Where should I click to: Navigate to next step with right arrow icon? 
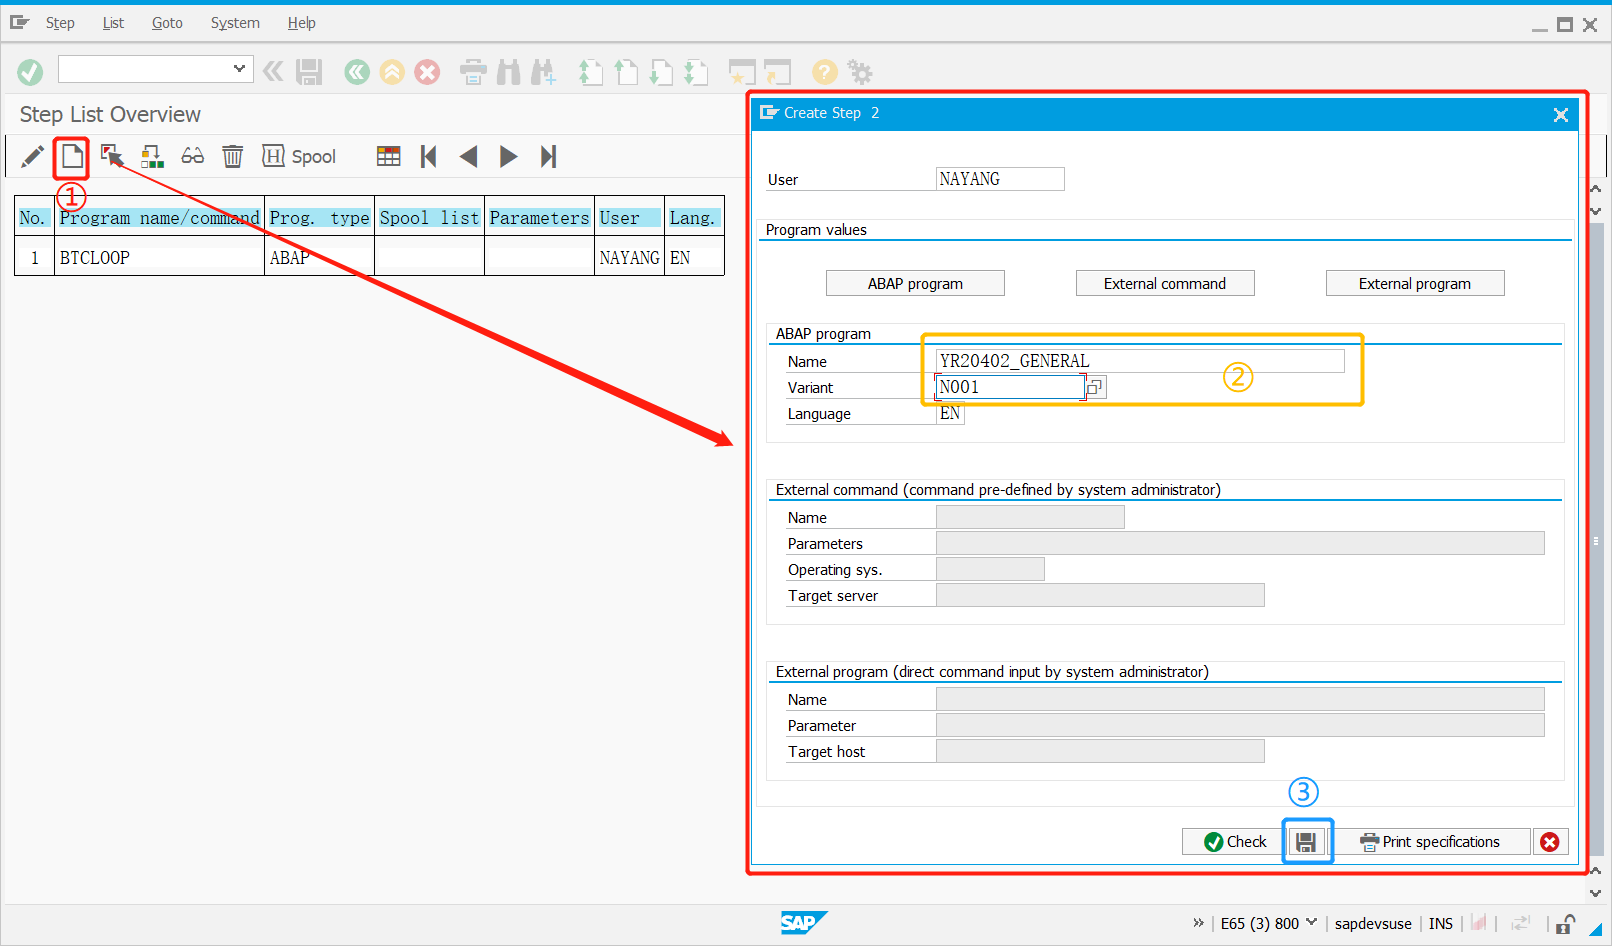(508, 156)
